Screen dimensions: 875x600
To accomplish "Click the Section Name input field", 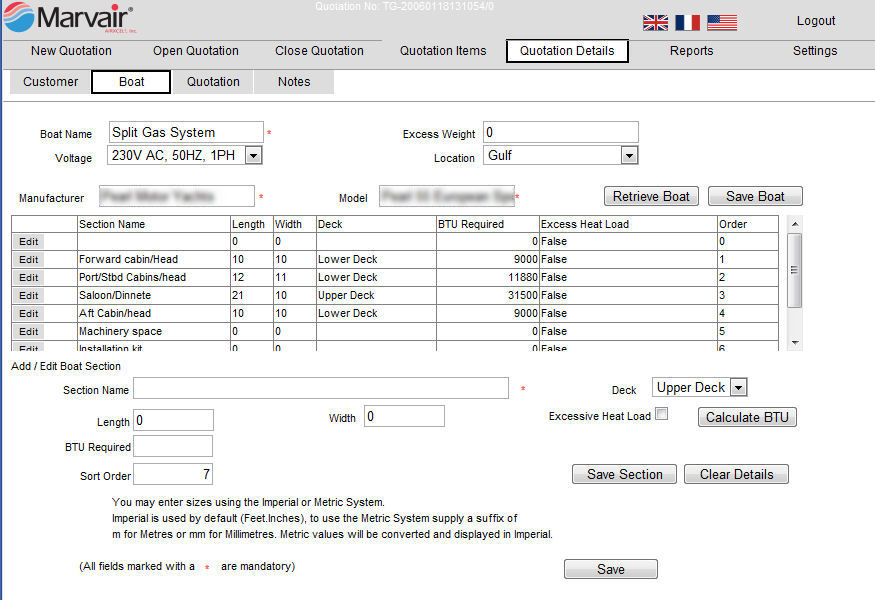I will coord(320,388).
